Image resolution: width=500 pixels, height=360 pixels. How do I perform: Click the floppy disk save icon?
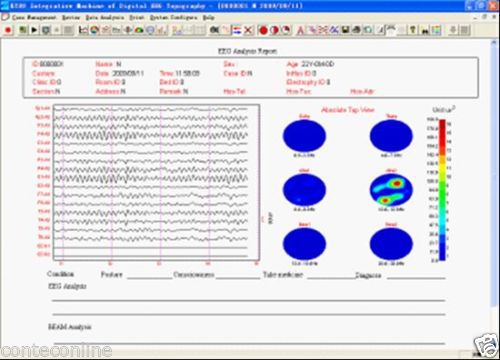345,30
